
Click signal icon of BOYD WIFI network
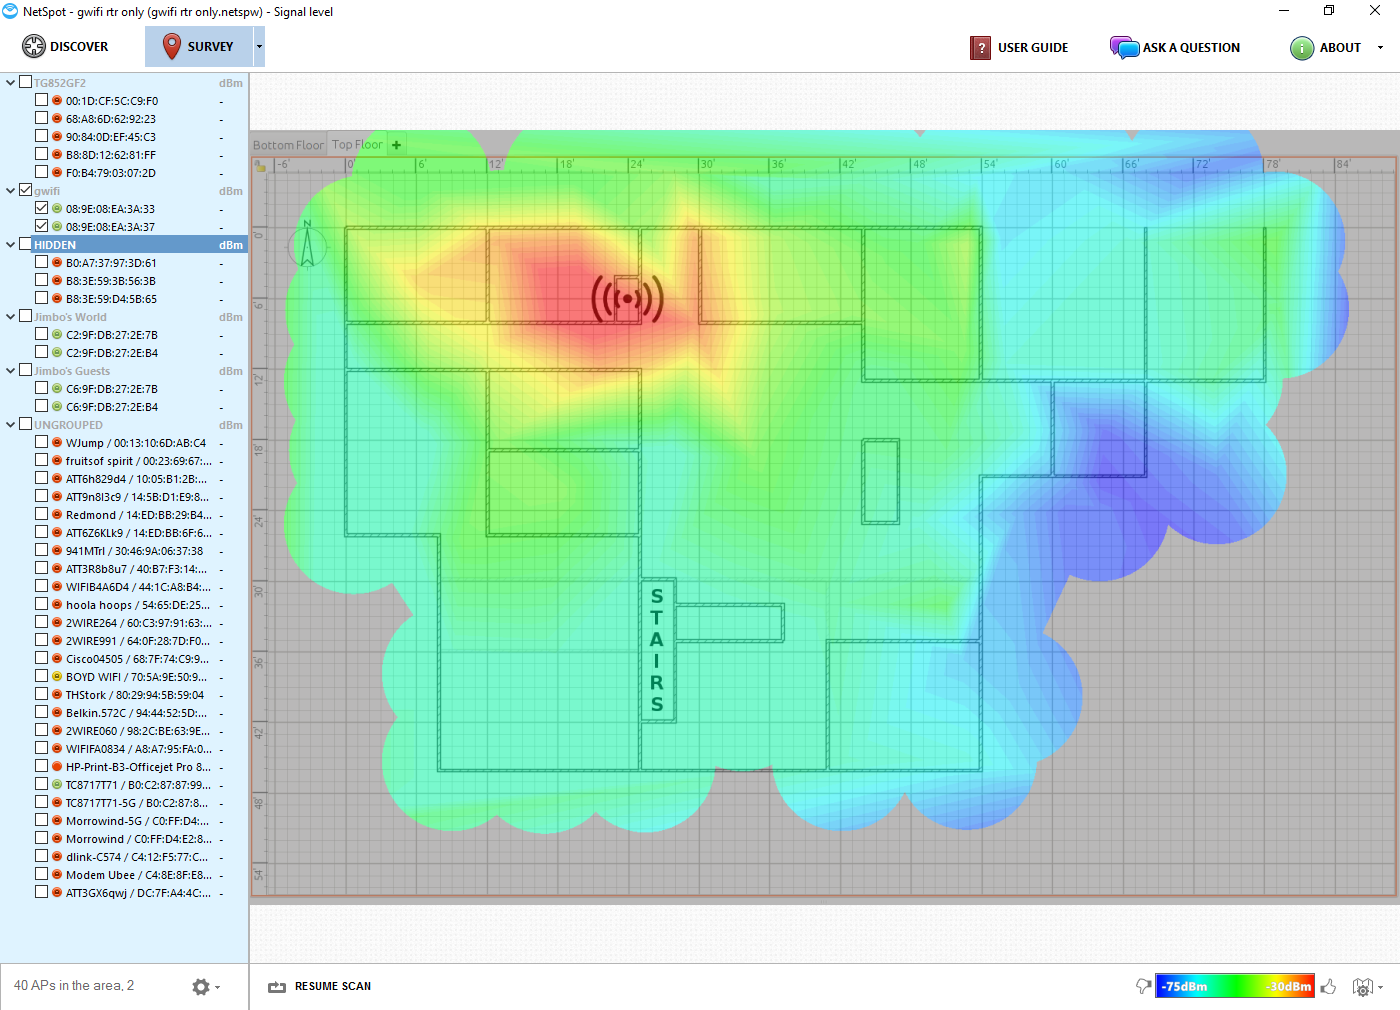[57, 677]
